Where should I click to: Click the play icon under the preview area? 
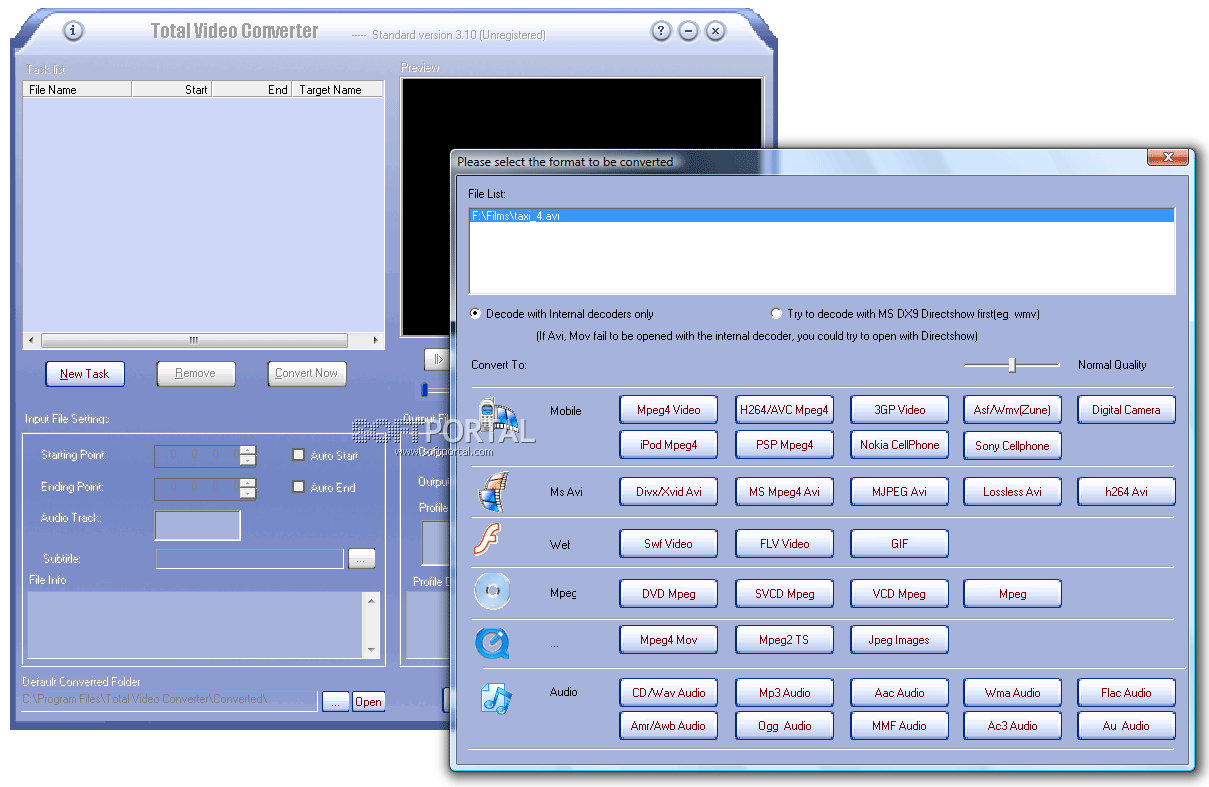pyautogui.click(x=437, y=359)
